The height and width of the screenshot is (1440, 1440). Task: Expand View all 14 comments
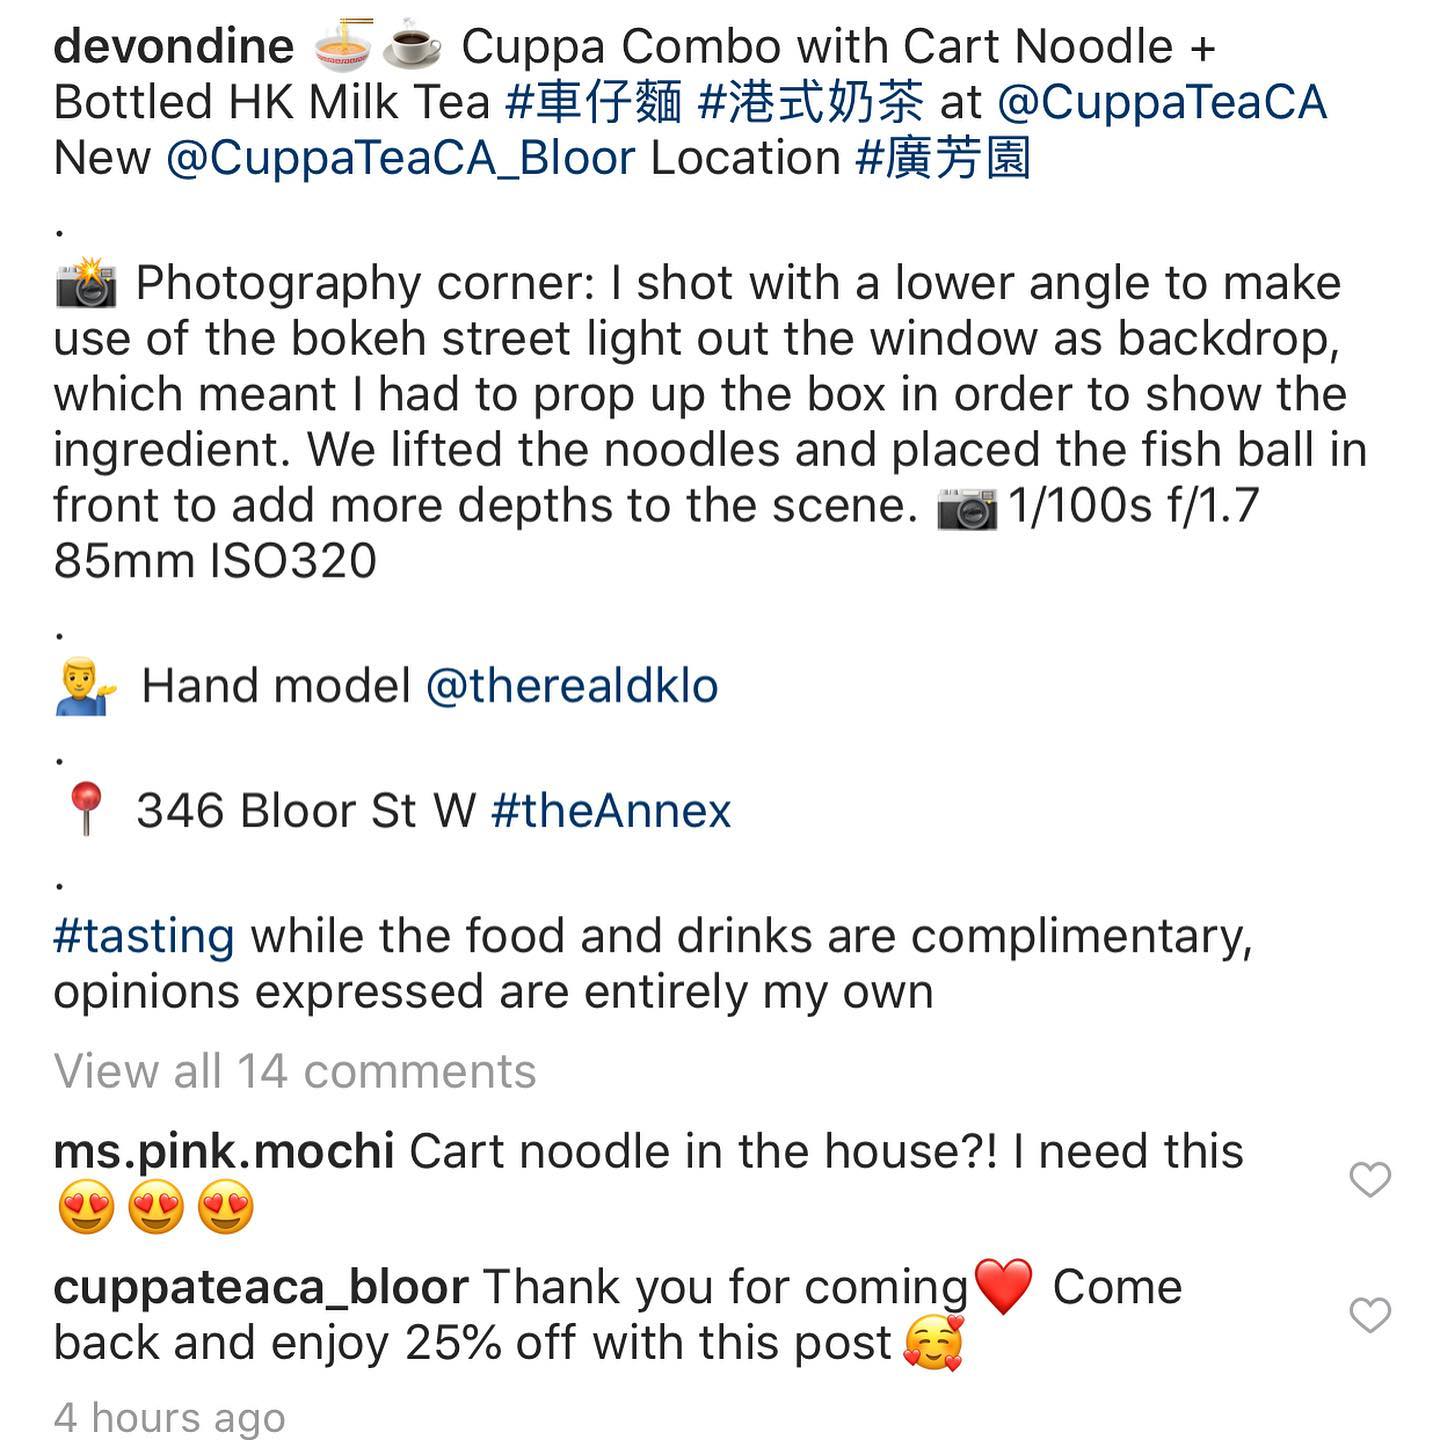tap(295, 1071)
